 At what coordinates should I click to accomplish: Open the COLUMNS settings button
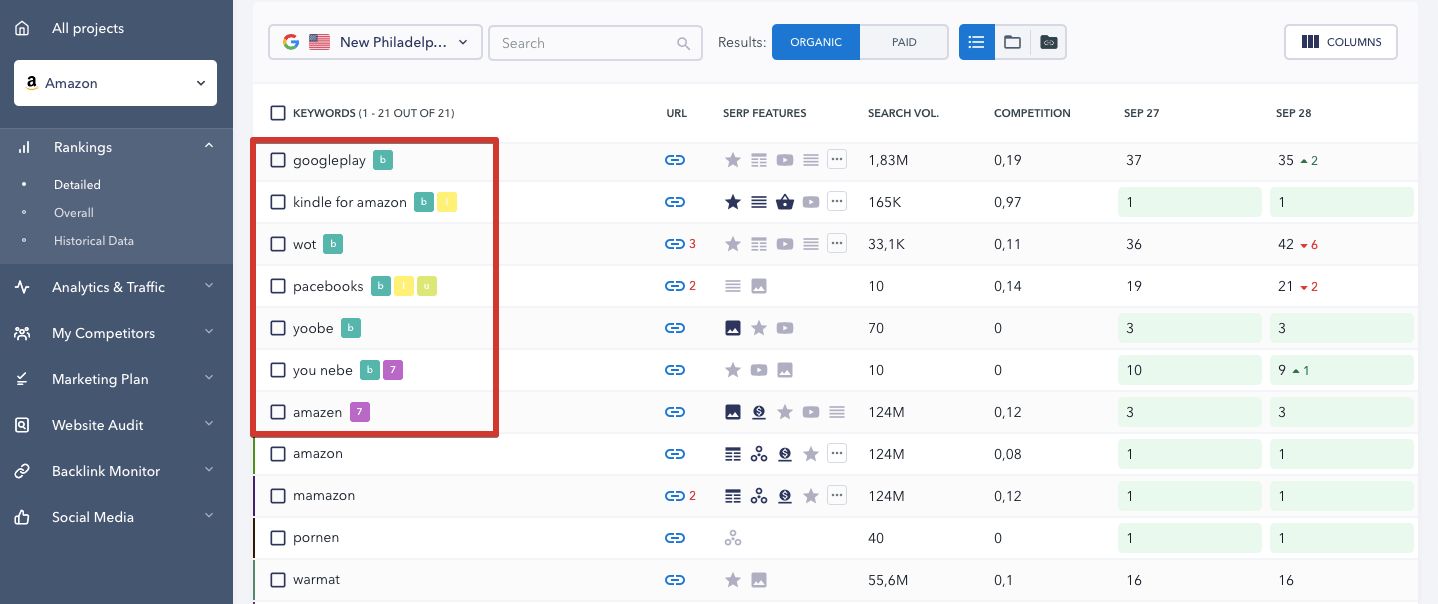pyautogui.click(x=1341, y=42)
